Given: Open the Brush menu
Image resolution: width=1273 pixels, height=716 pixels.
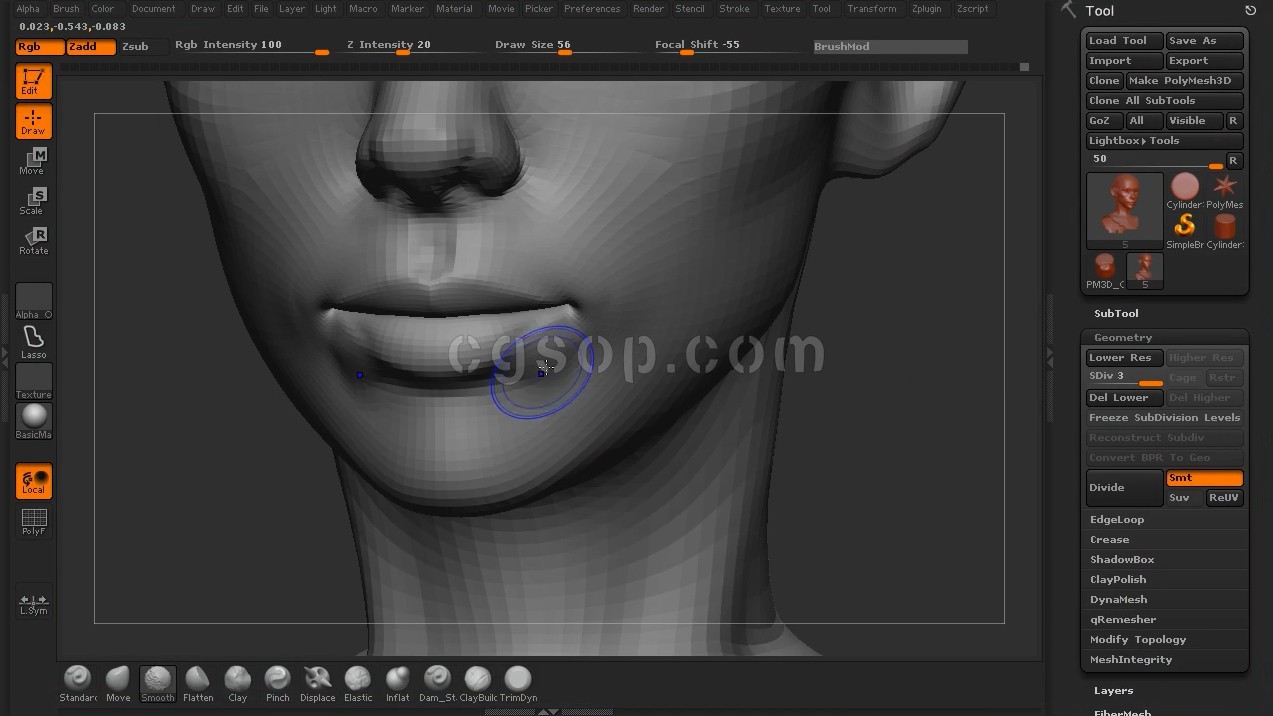Looking at the screenshot, I should (x=66, y=9).
